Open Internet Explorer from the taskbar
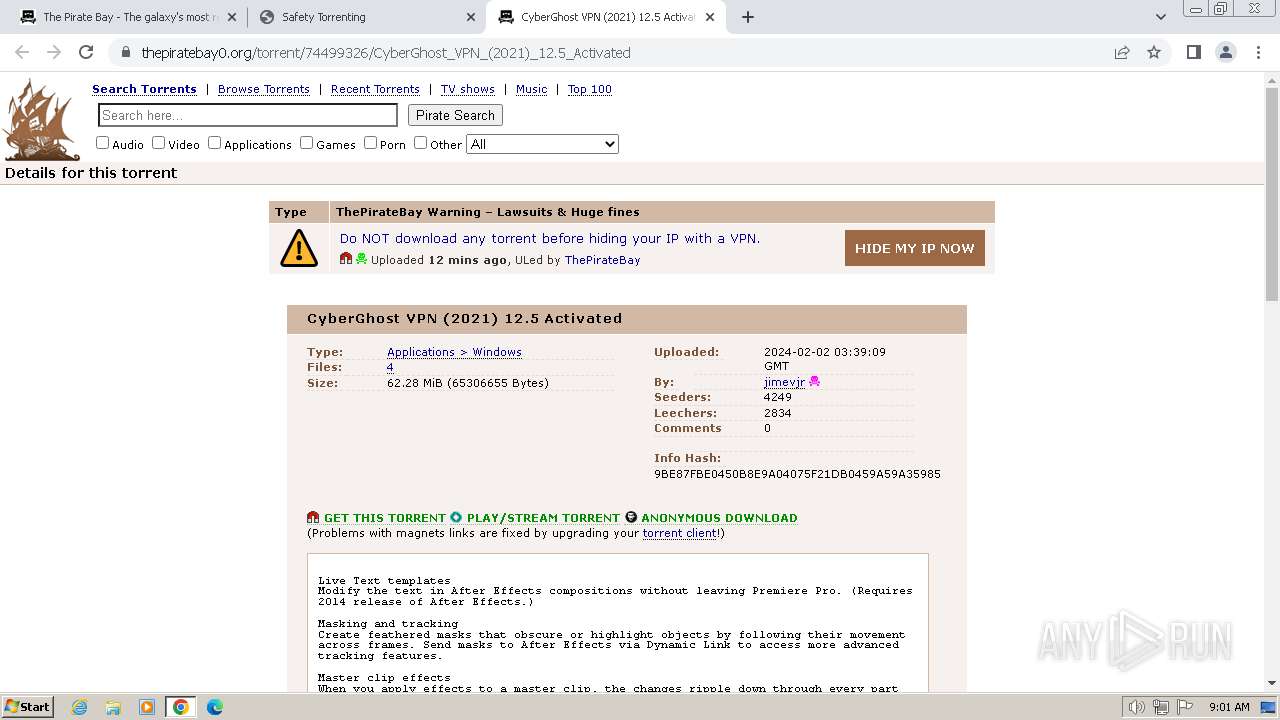This screenshot has height=720, width=1280. [x=80, y=707]
